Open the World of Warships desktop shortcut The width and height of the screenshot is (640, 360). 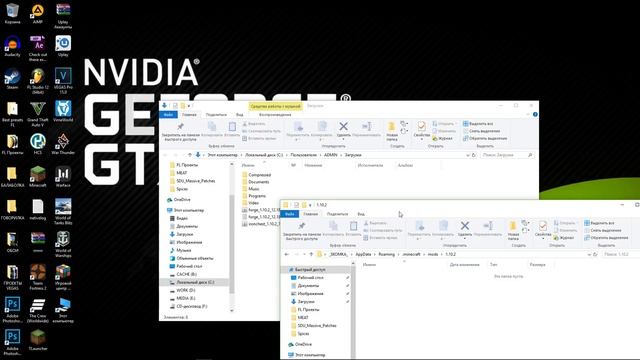63,244
